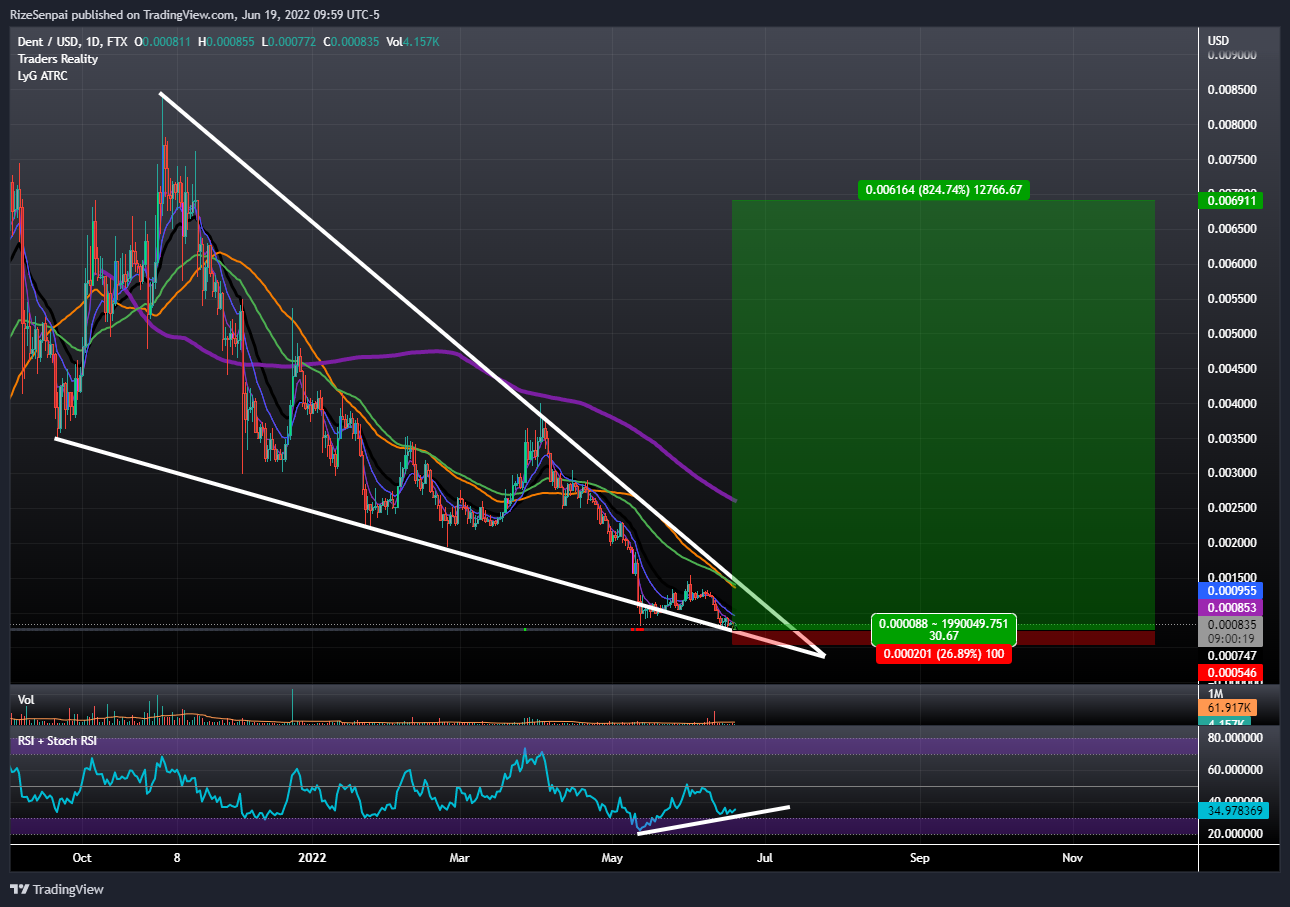
Task: Click the USD currency label on price axis
Action: pyautogui.click(x=1218, y=41)
